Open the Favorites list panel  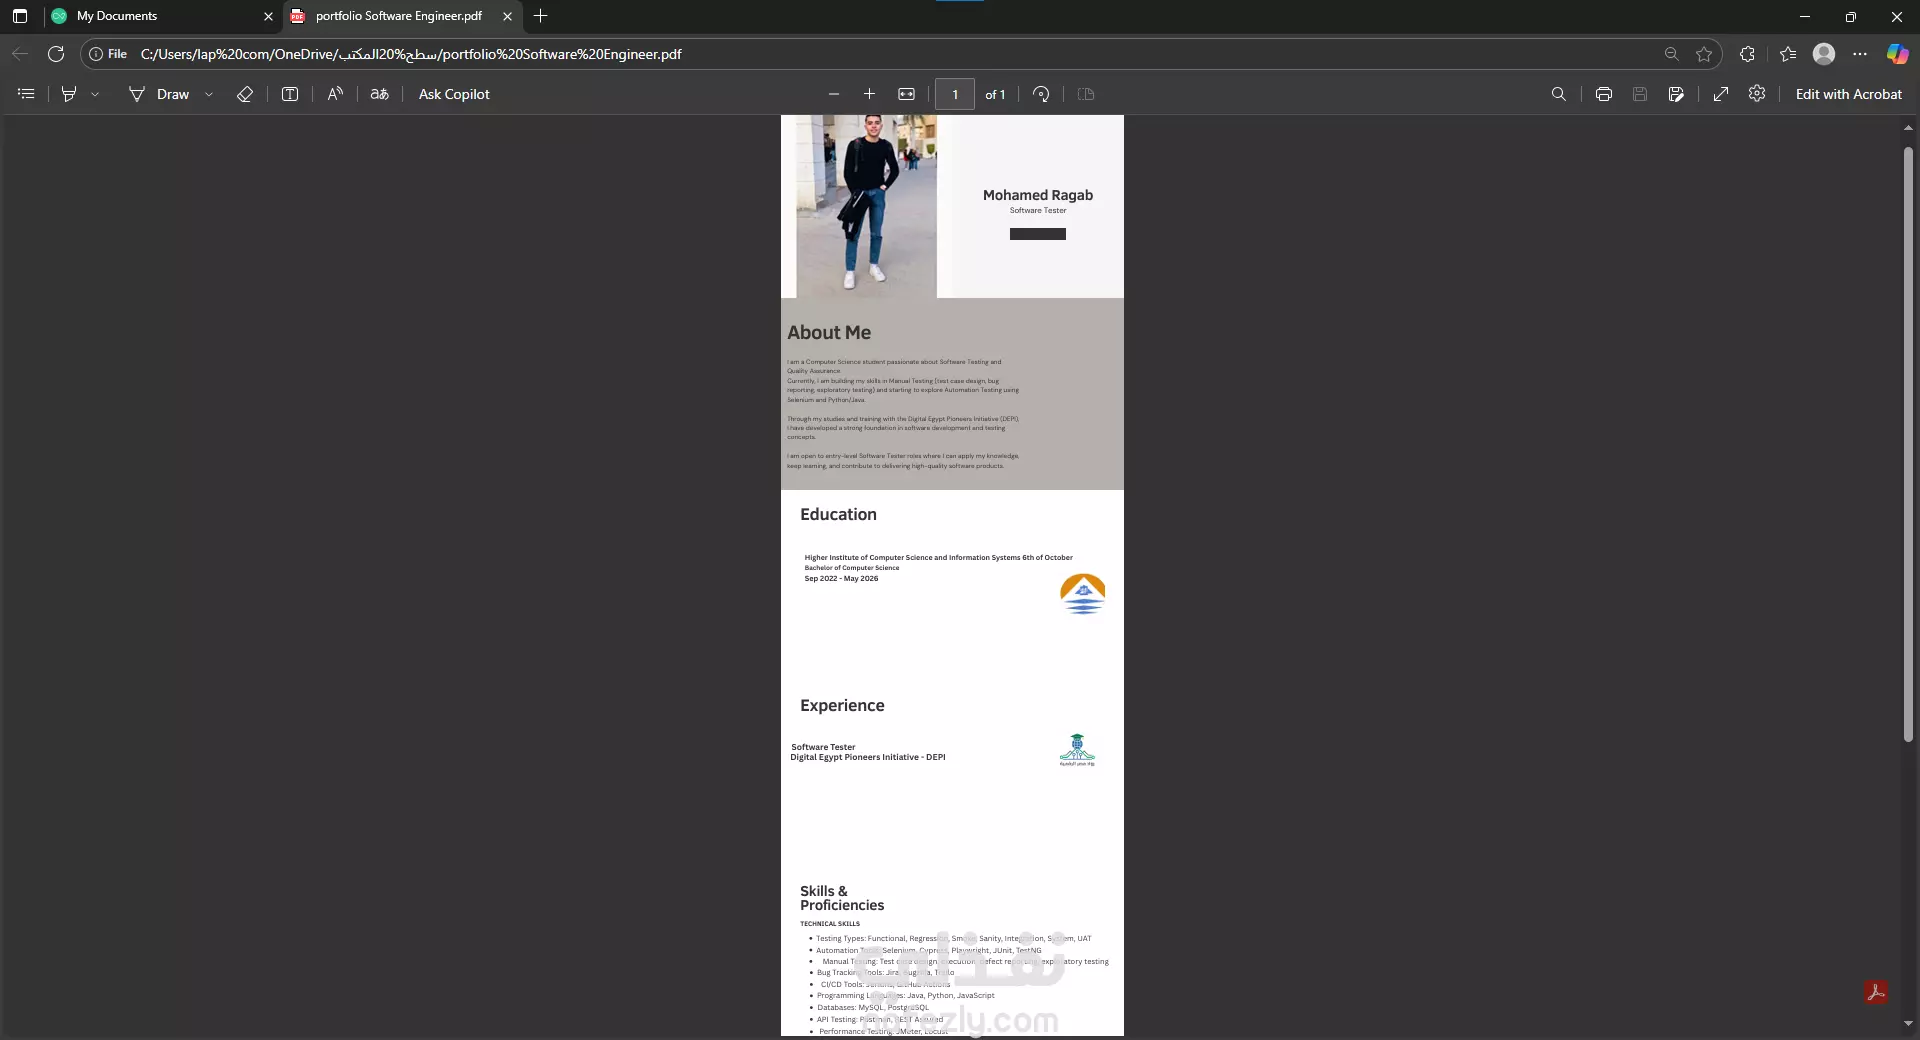click(1788, 54)
